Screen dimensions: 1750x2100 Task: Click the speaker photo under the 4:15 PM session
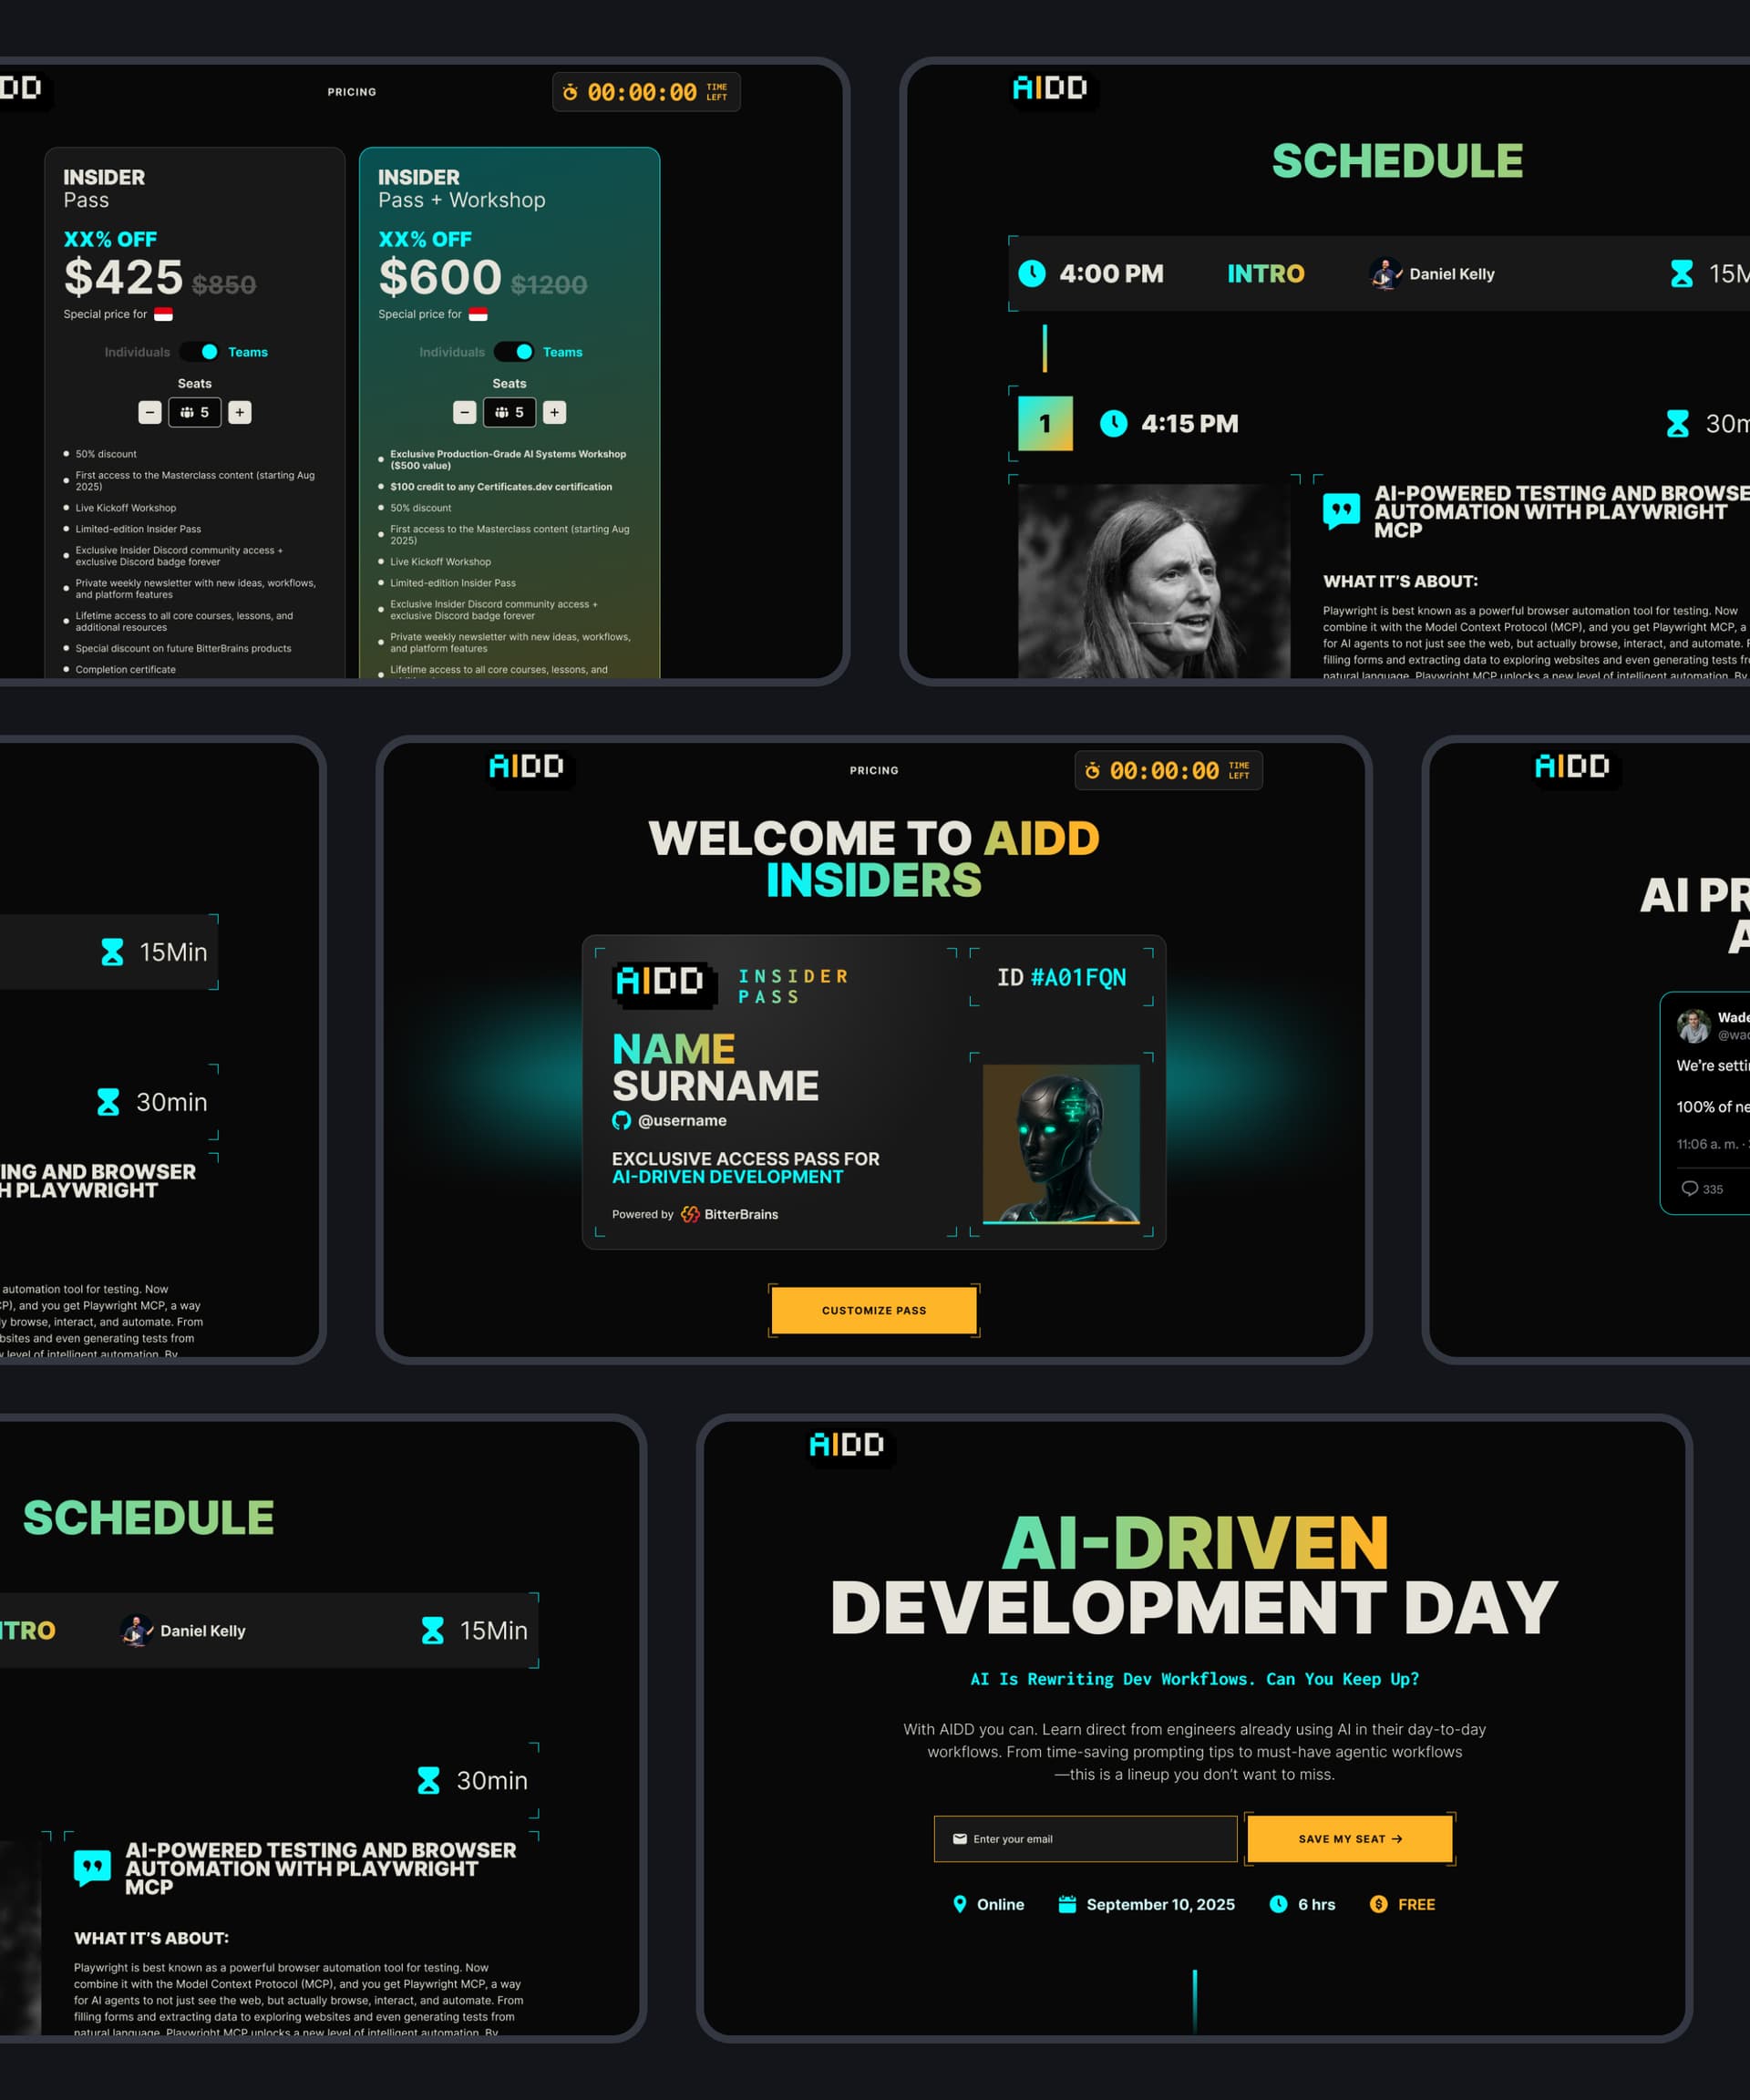click(x=1154, y=581)
